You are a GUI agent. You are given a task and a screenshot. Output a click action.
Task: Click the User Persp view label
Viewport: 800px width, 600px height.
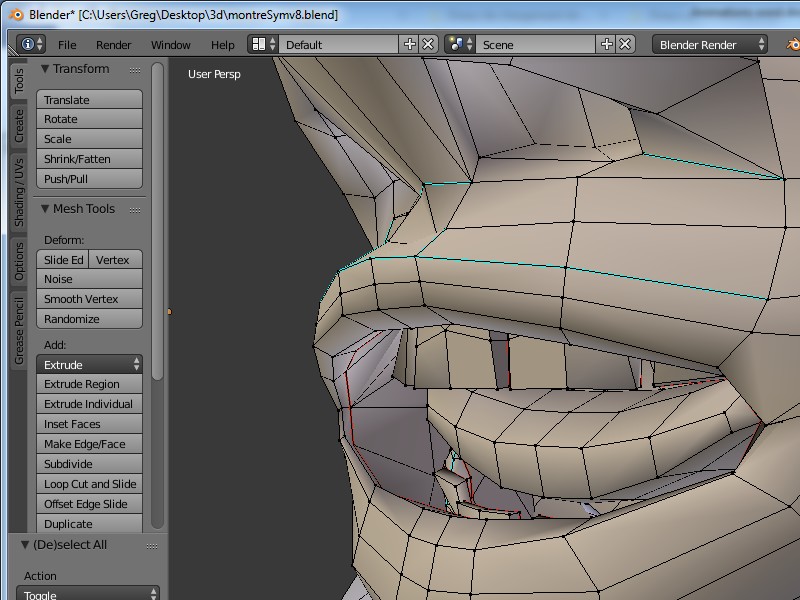coord(214,74)
